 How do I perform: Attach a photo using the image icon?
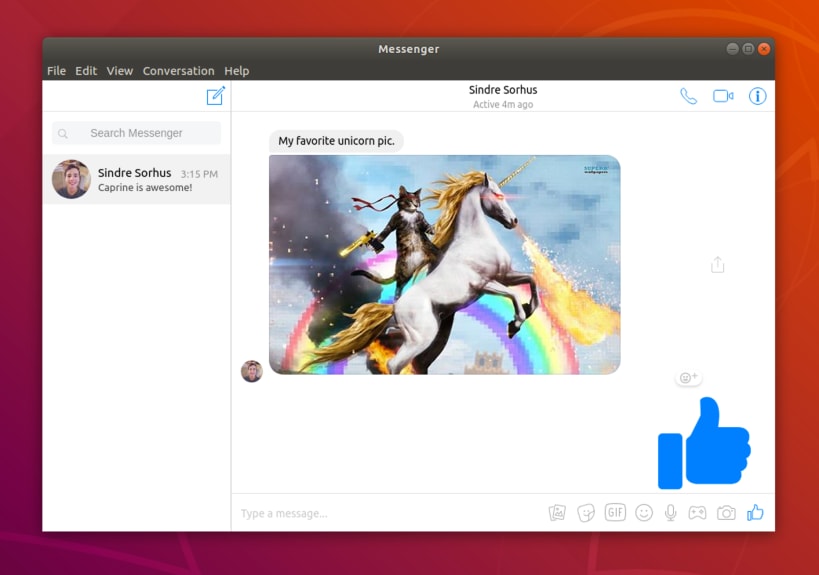point(557,513)
